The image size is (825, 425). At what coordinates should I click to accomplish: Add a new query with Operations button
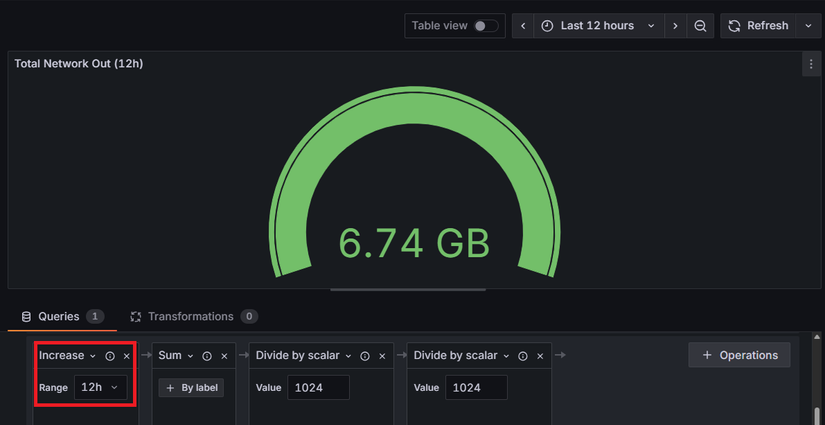tap(739, 355)
